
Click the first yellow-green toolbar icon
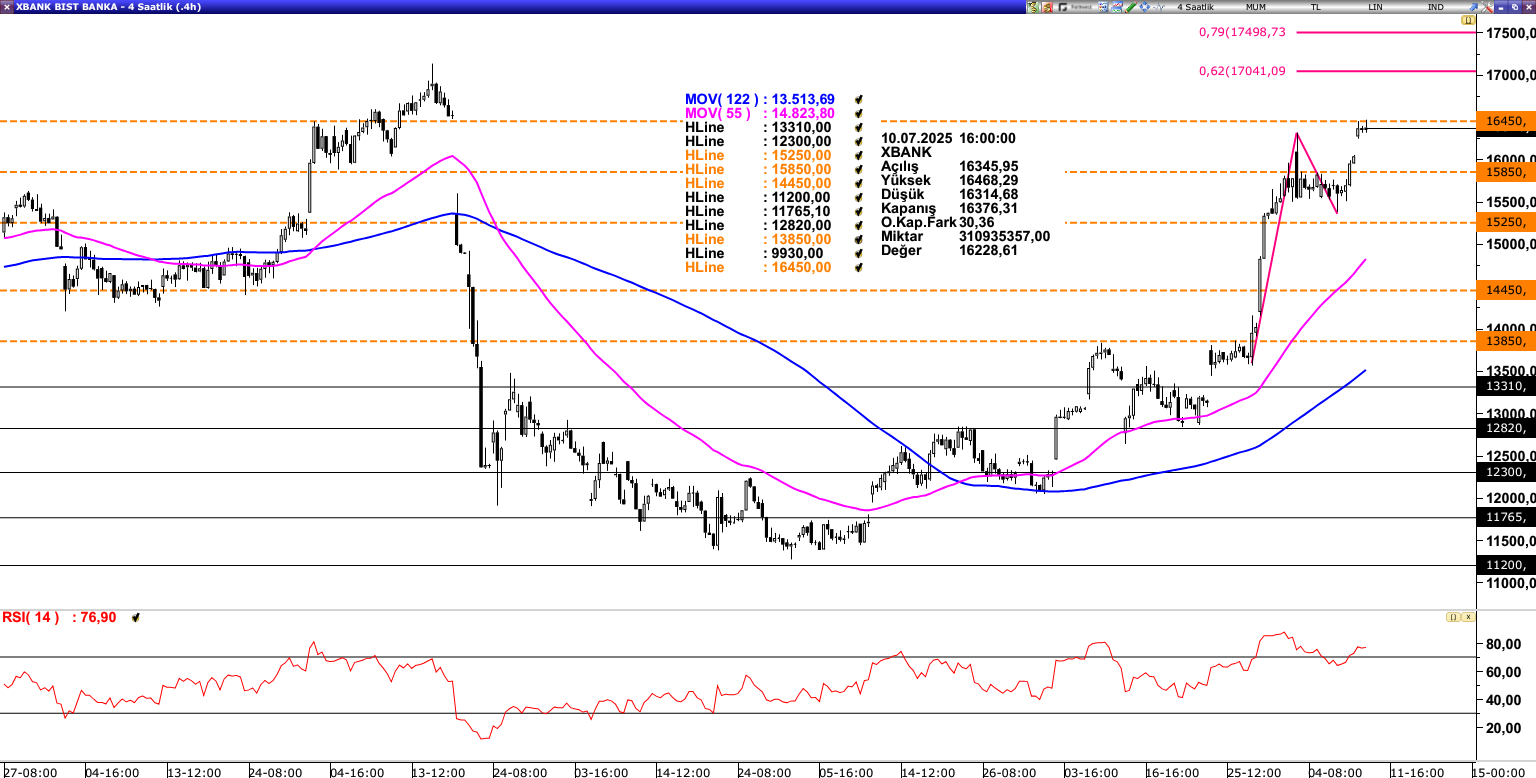coord(1033,7)
